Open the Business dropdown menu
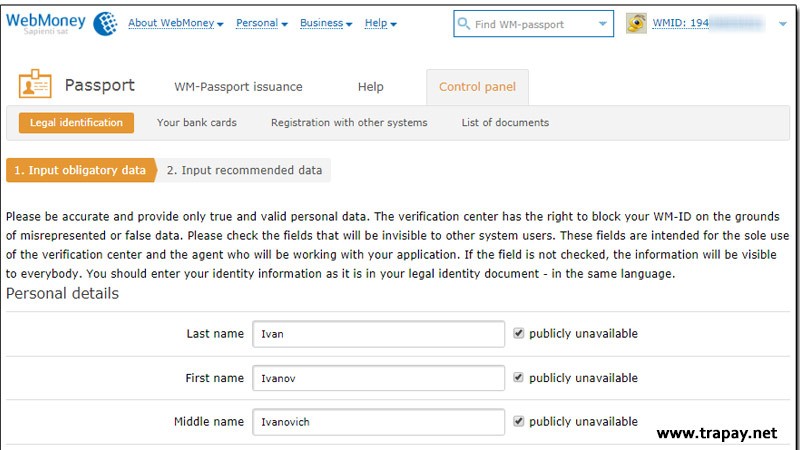800x450 pixels. (326, 24)
